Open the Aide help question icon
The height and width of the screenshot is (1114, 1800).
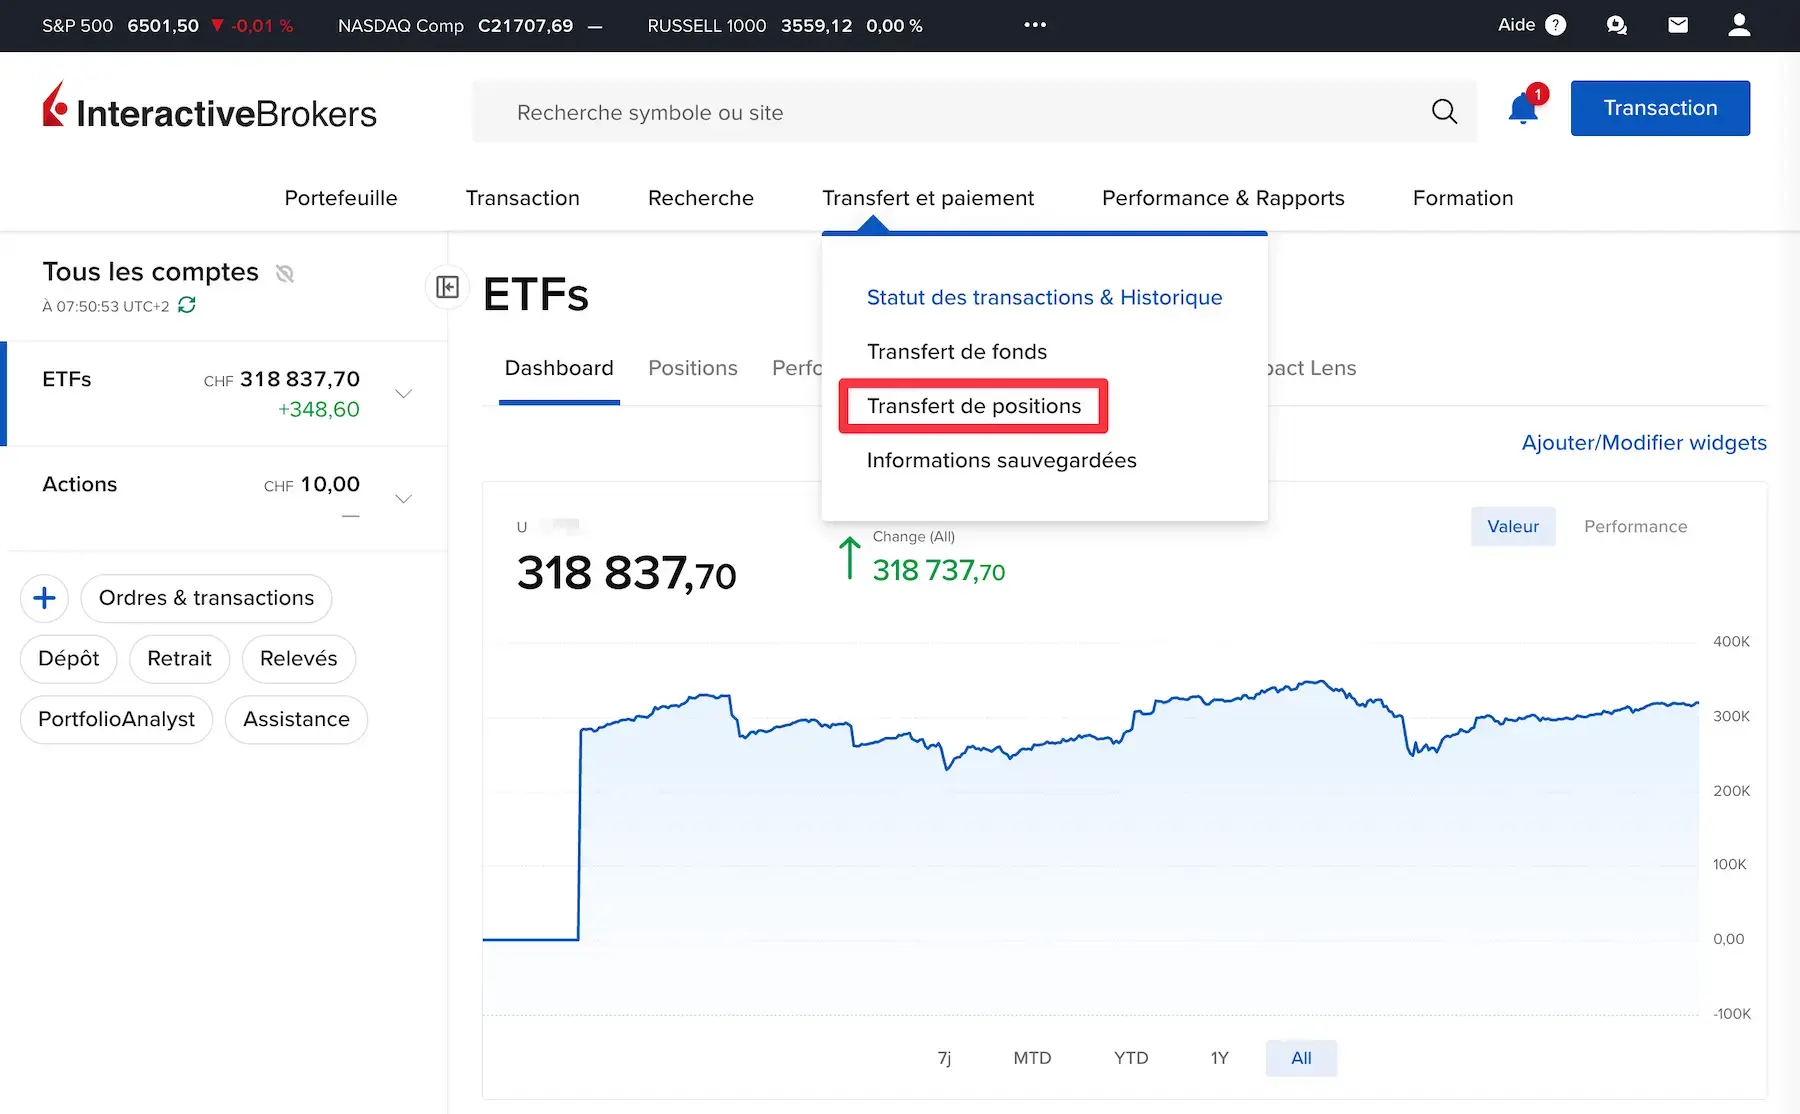(1556, 25)
